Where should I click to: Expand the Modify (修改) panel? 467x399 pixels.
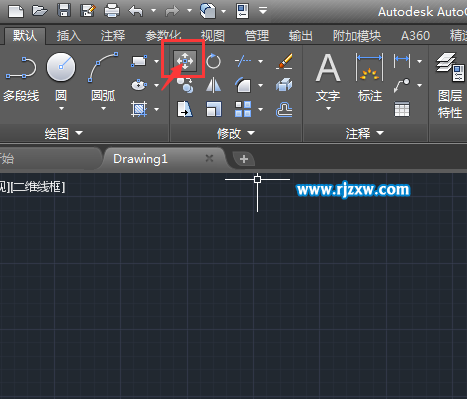235,134
